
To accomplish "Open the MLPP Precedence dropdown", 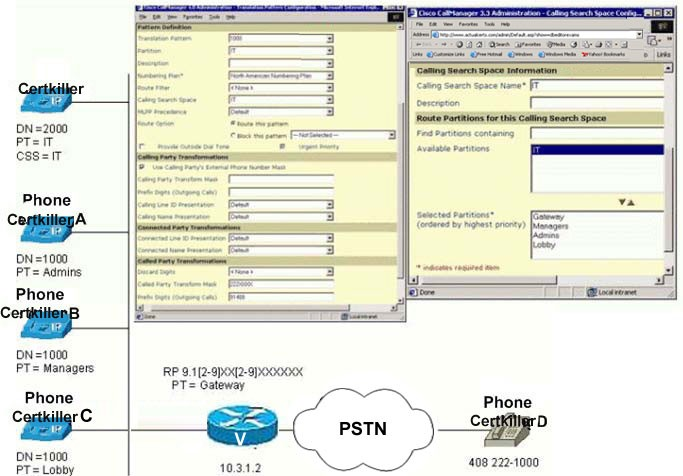I will [x=330, y=112].
